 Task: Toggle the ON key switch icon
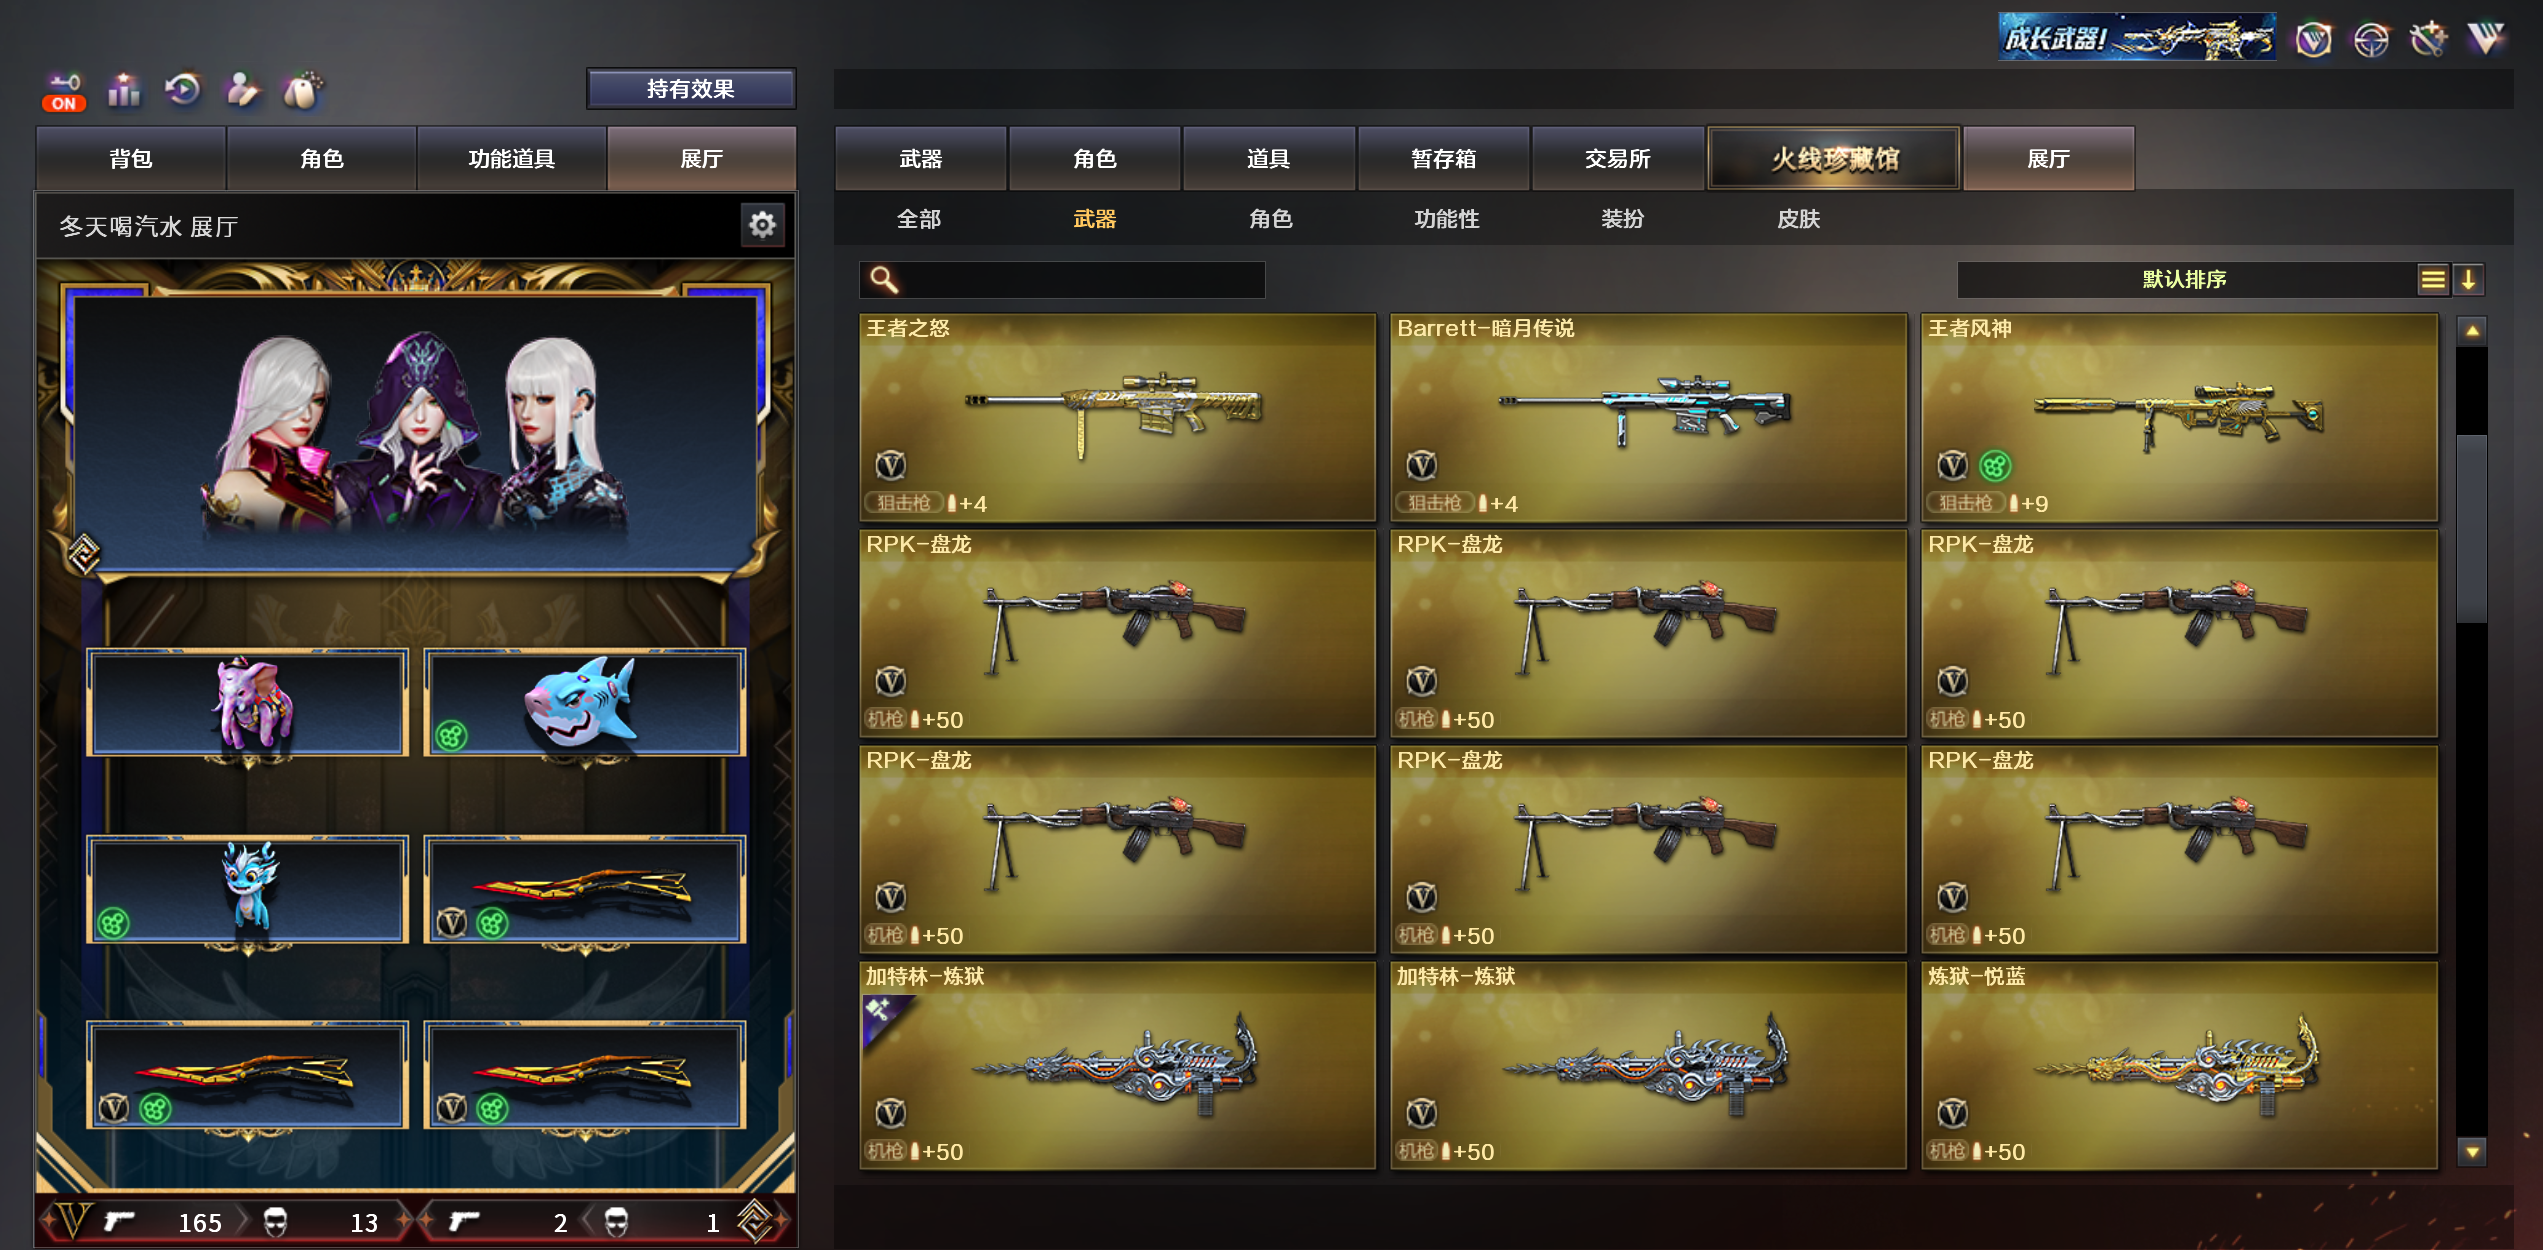(64, 91)
